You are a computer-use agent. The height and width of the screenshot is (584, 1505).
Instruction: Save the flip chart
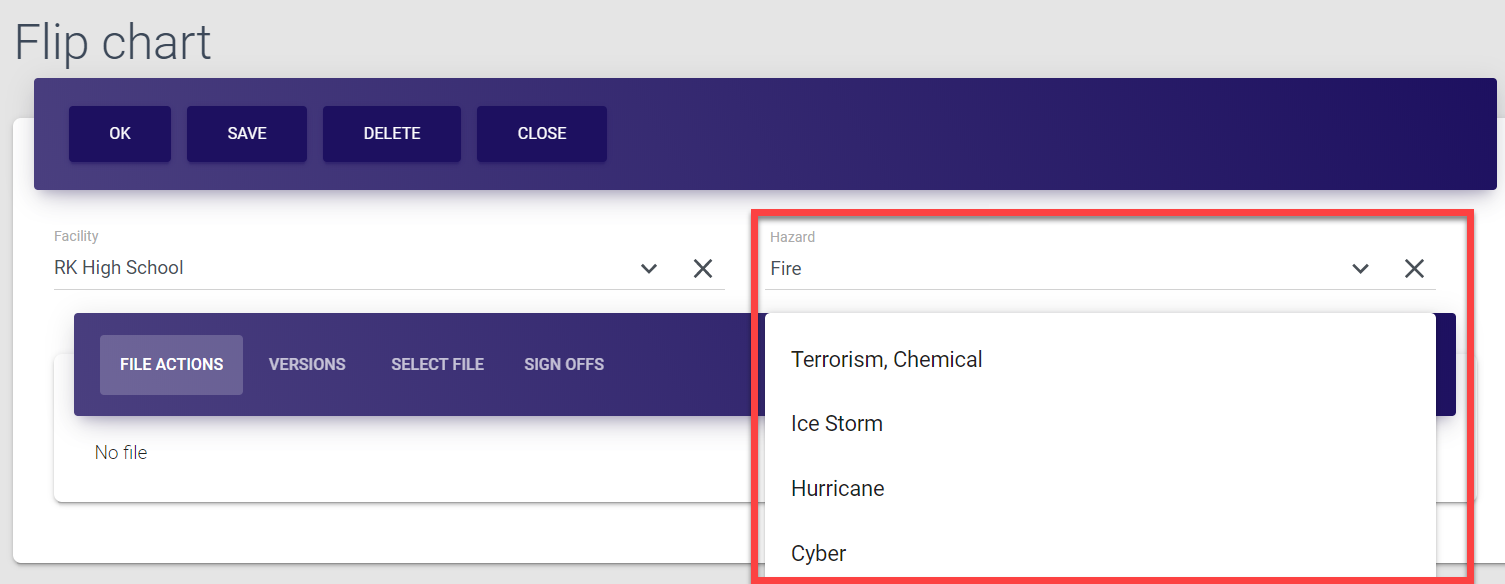coord(247,134)
